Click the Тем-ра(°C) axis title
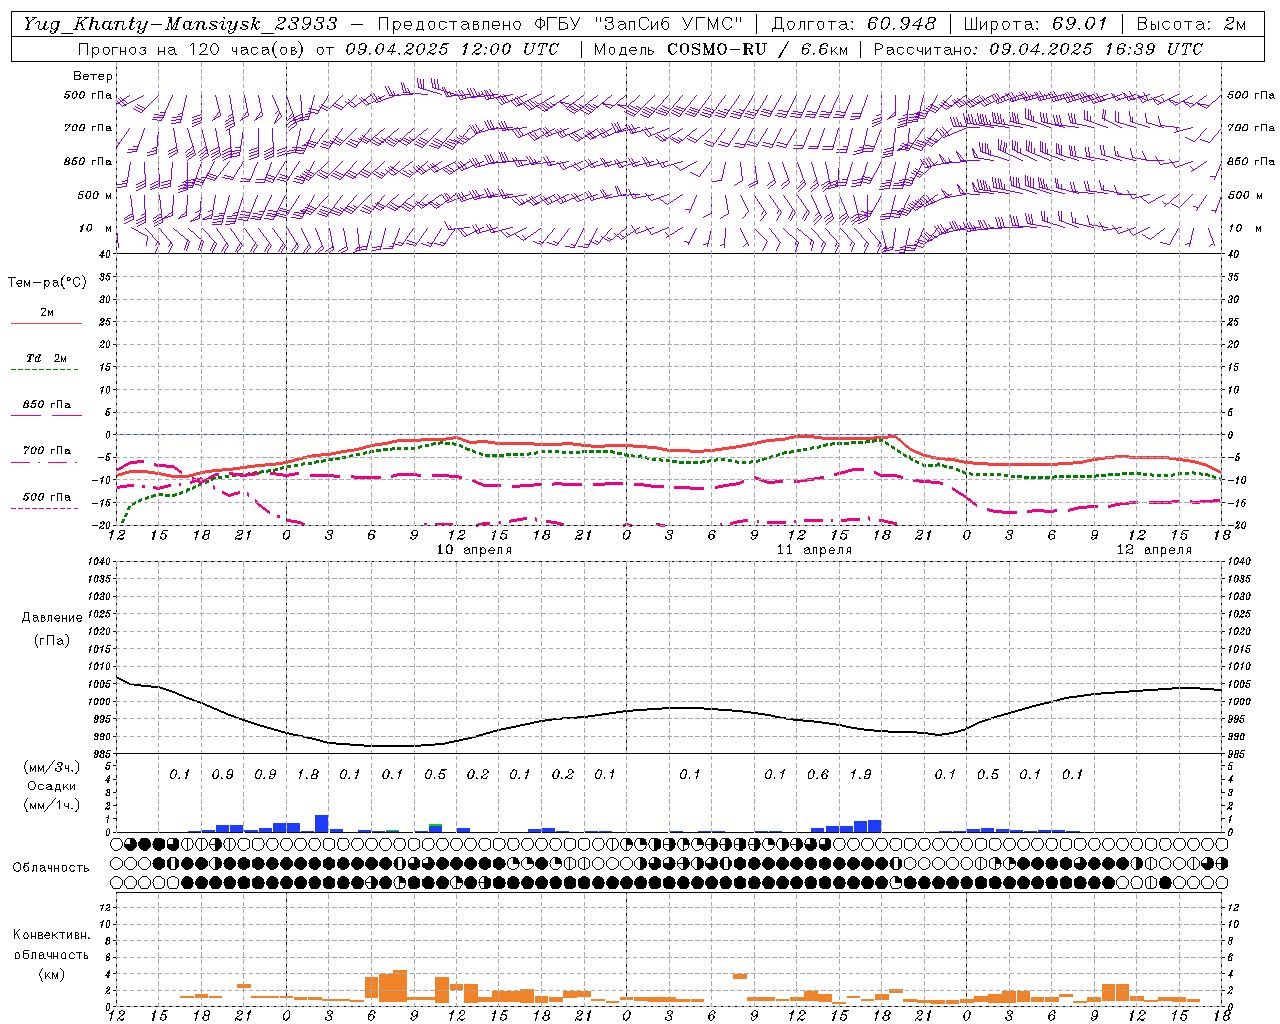This screenshot has width=1280, height=1024. click(48, 283)
